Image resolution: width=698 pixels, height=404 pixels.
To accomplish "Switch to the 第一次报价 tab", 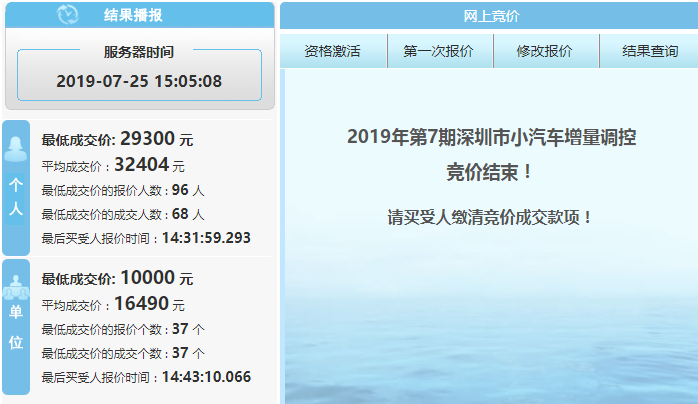I will click(440, 51).
